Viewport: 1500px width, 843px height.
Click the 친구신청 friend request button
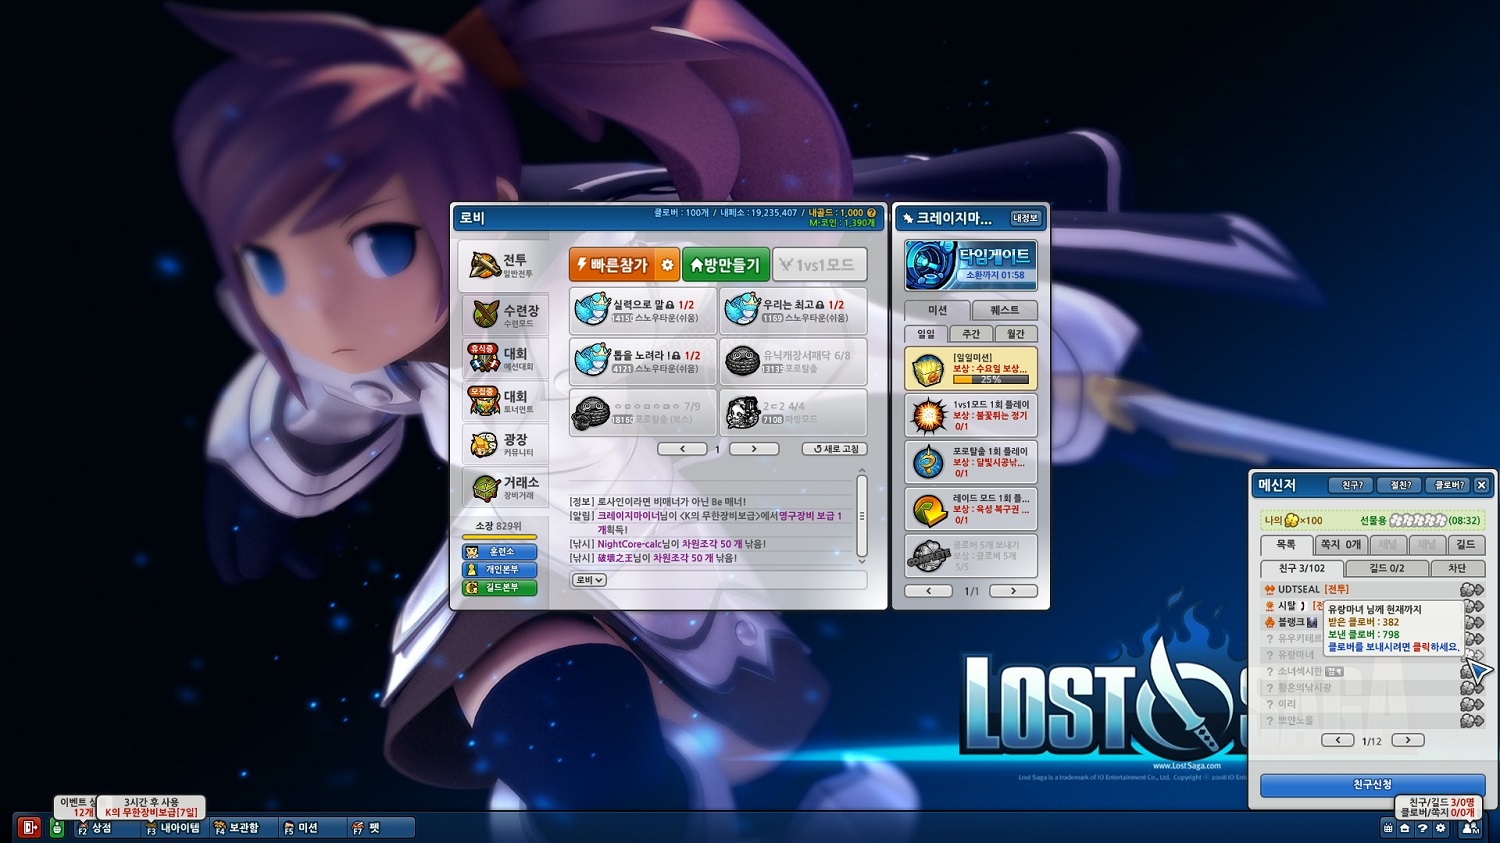(x=1372, y=785)
